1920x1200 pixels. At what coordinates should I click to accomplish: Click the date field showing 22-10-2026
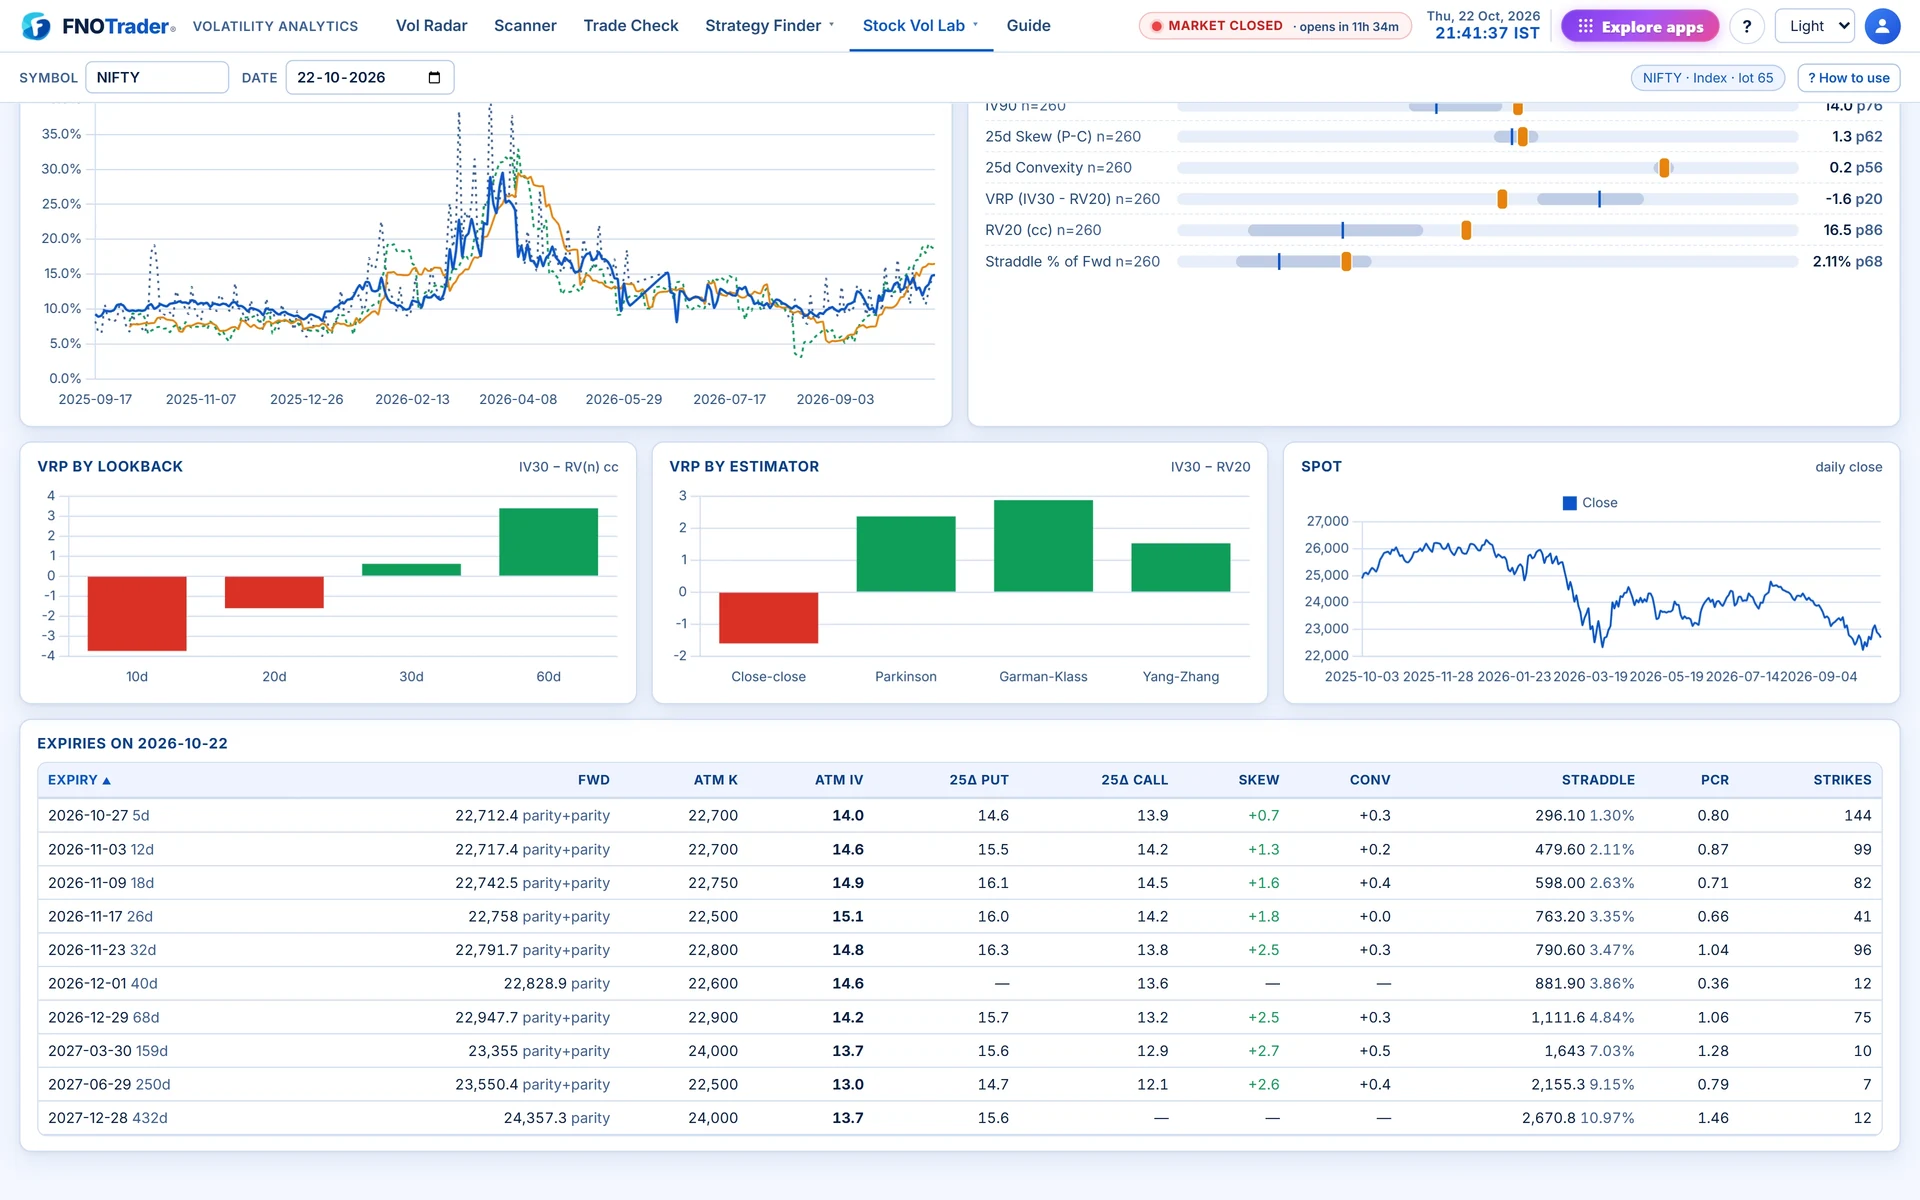pyautogui.click(x=369, y=77)
